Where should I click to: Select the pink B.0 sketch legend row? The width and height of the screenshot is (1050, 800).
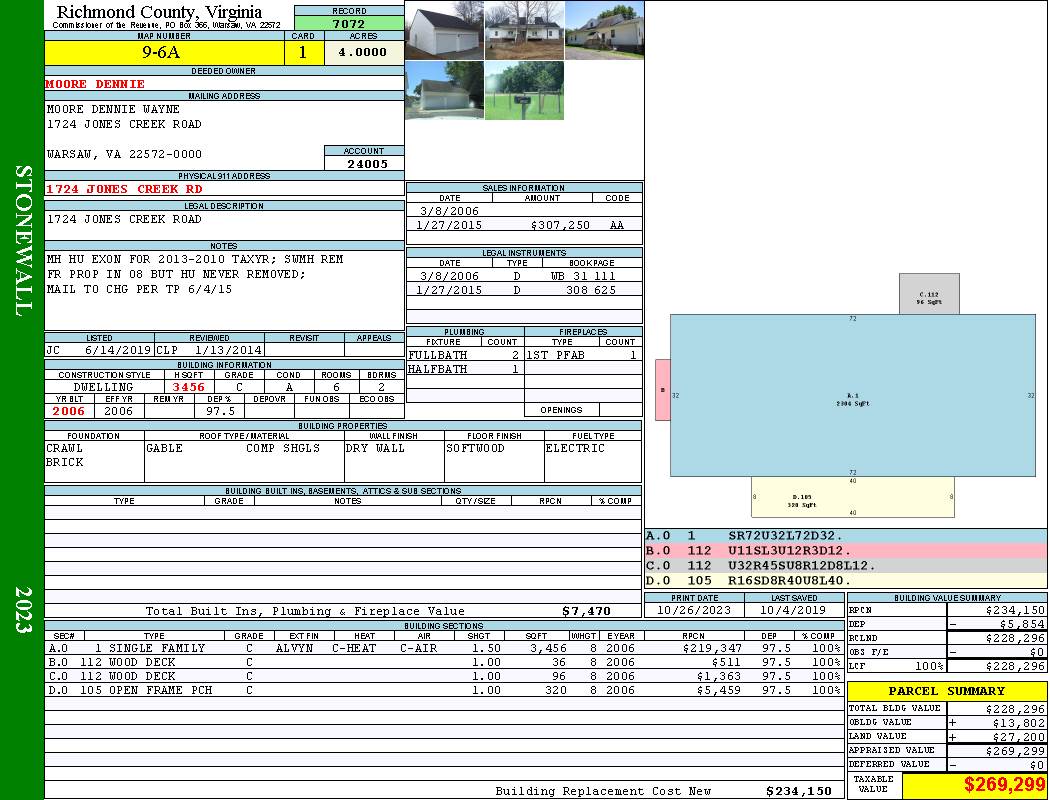[x=845, y=550]
